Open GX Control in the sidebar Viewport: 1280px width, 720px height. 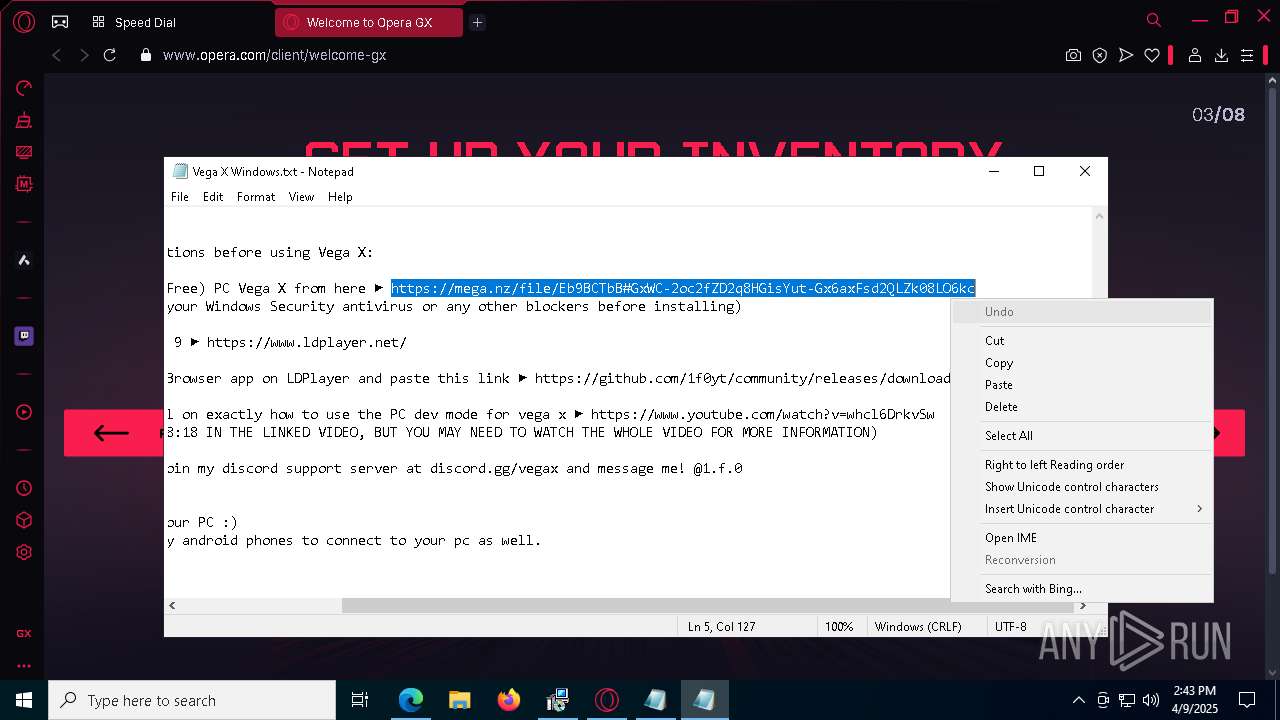pos(24,88)
